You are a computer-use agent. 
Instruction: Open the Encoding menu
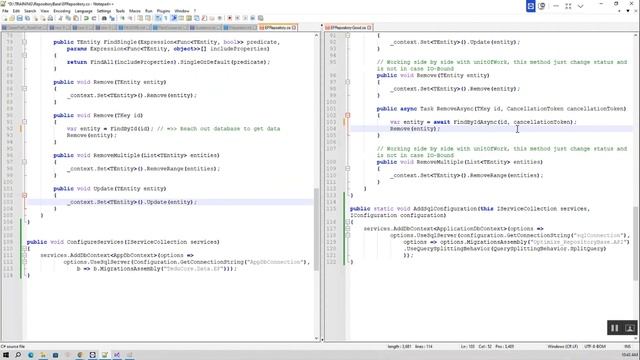tap(62, 11)
